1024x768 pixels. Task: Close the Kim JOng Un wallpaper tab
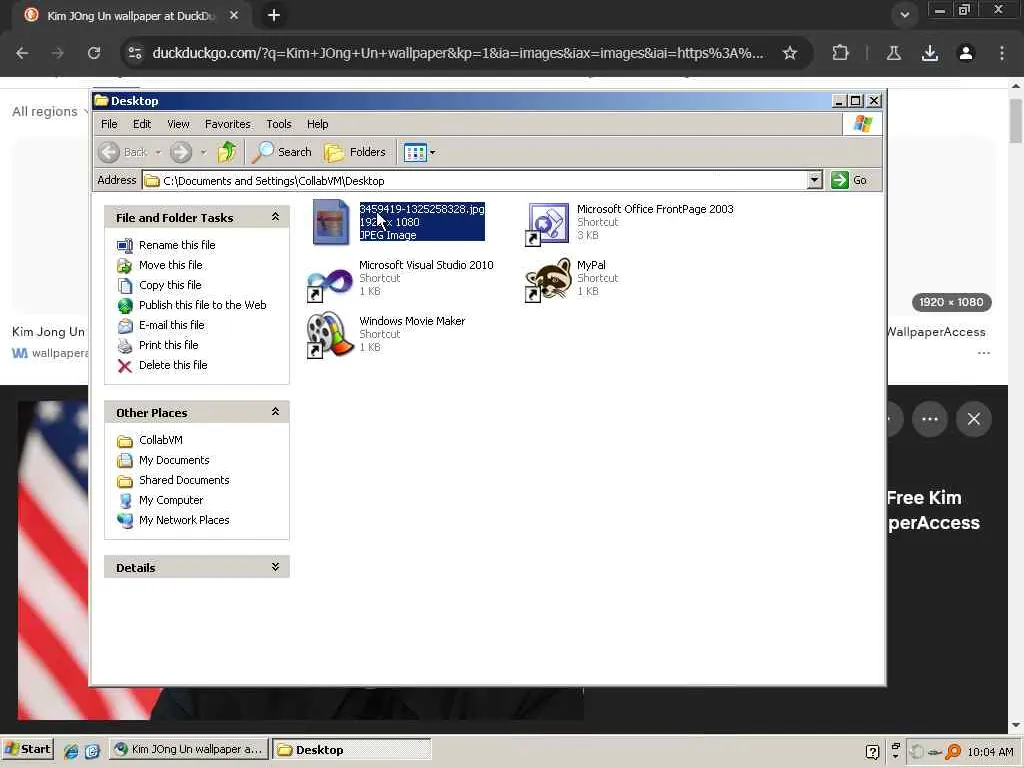pyautogui.click(x=234, y=15)
